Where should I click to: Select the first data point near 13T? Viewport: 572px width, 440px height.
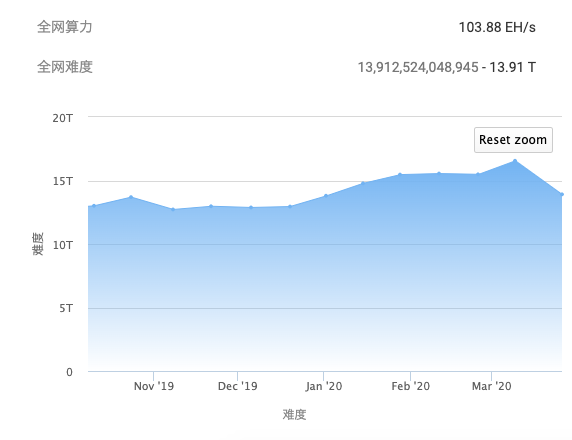94,206
